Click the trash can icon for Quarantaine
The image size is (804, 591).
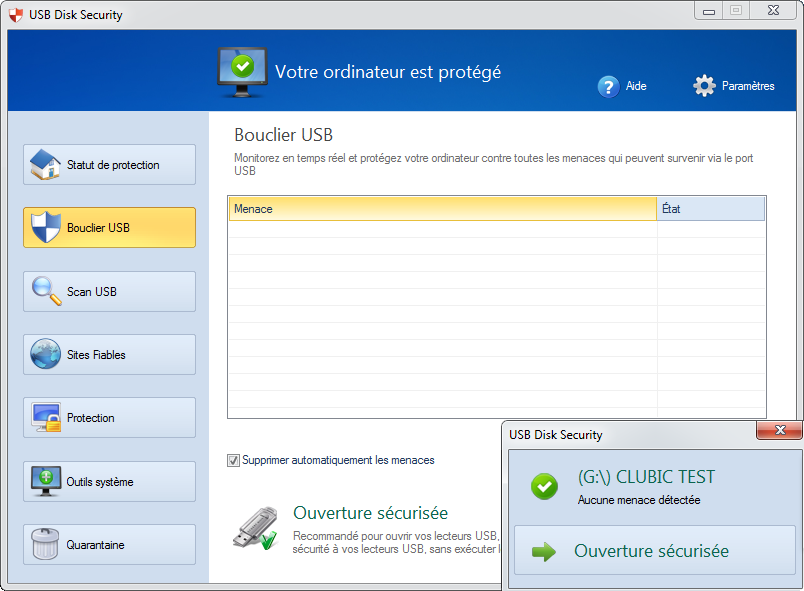tap(45, 544)
